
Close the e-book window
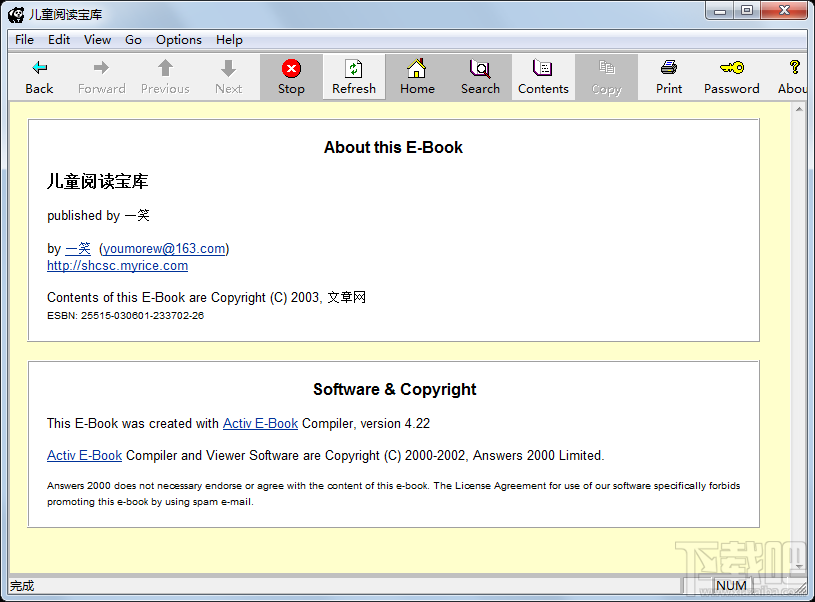click(784, 11)
